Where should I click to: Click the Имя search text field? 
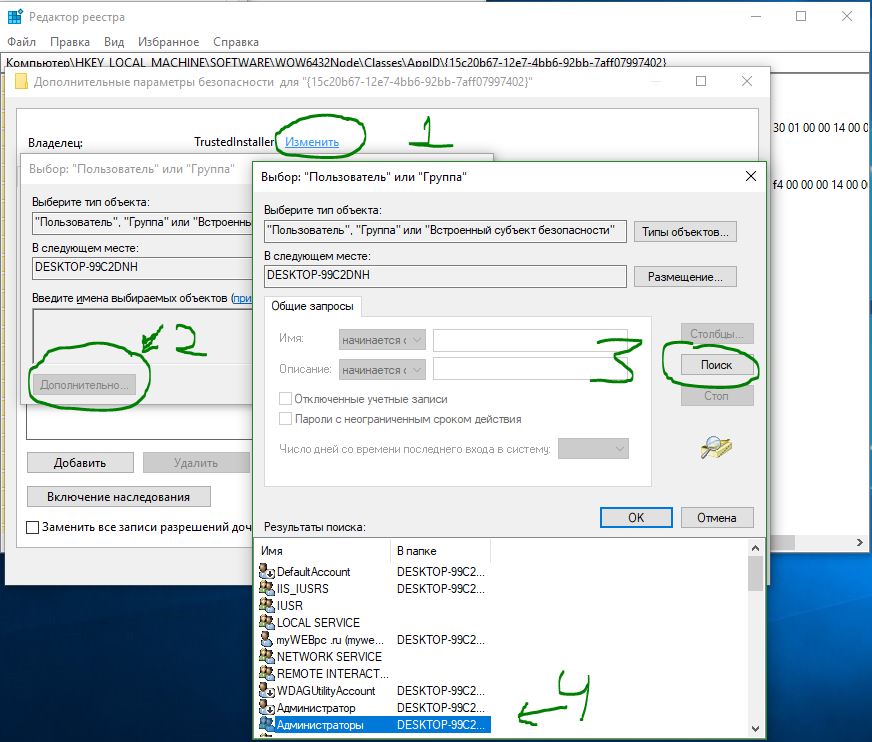(530, 339)
